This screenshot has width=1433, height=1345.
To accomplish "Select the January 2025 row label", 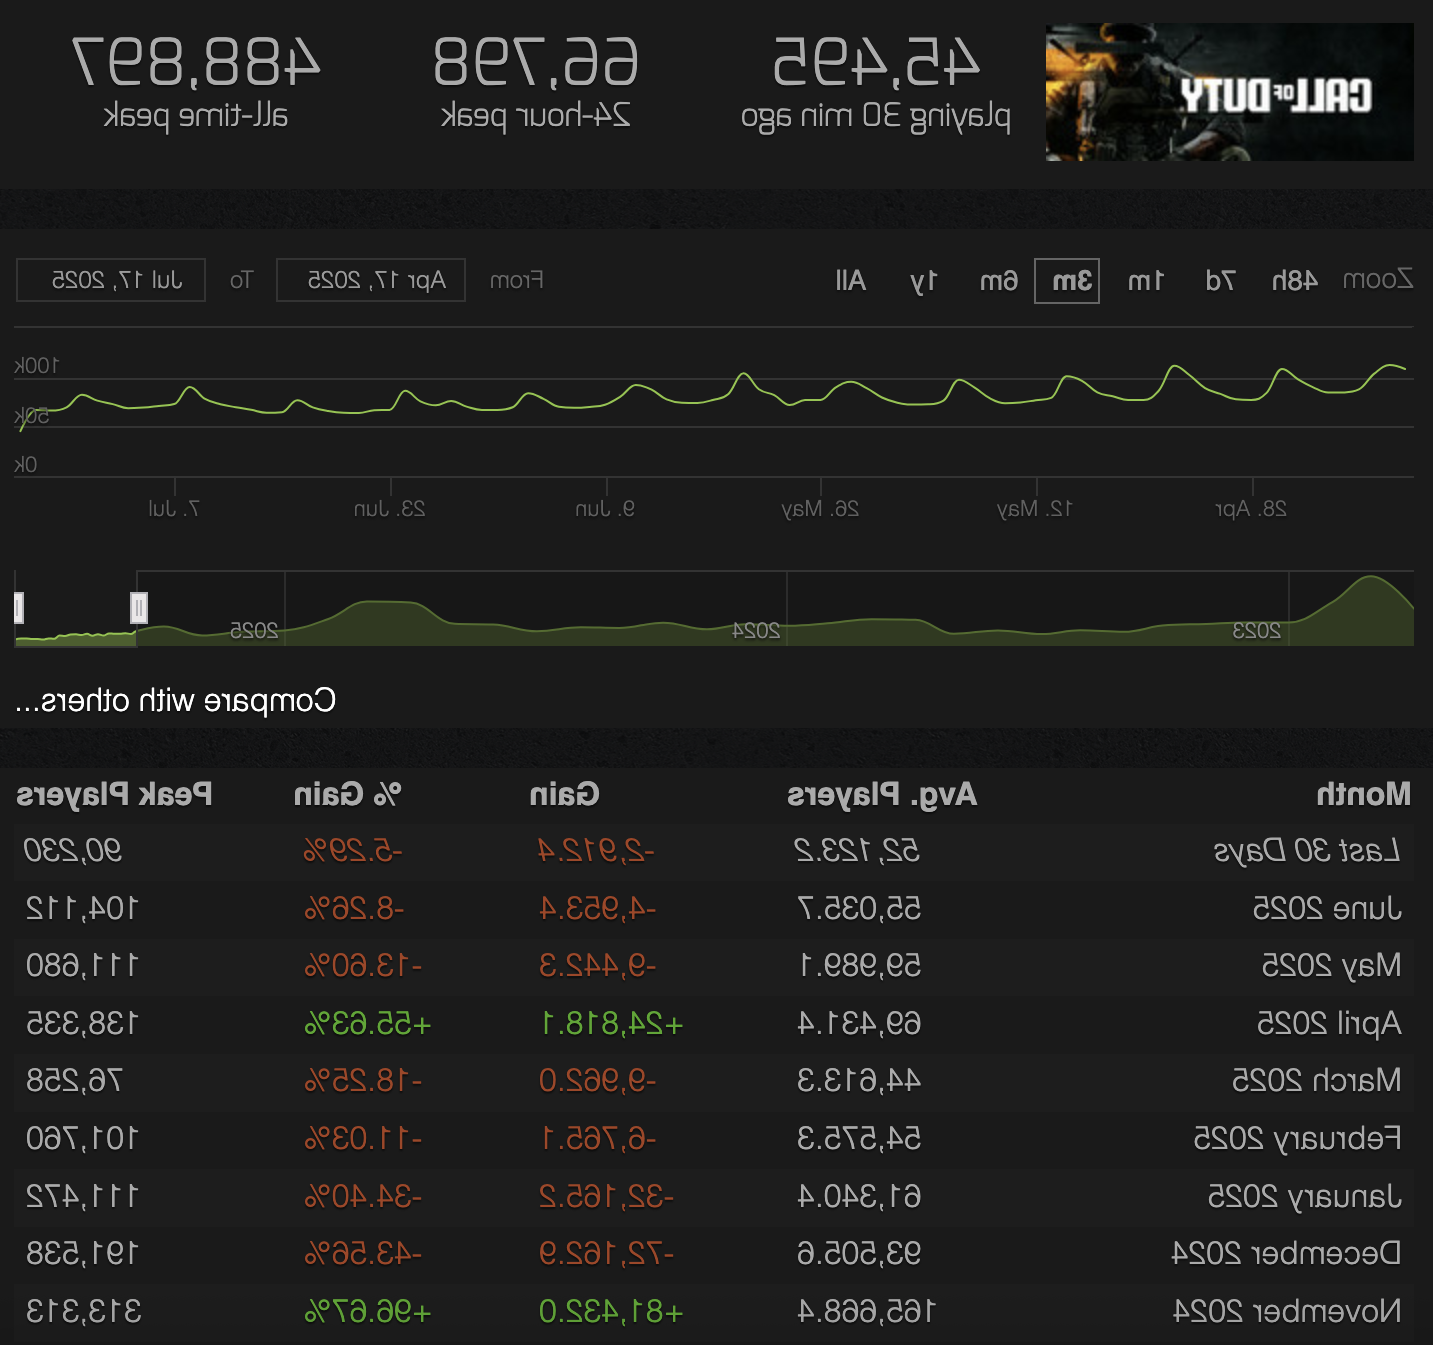I will 1305,1197.
